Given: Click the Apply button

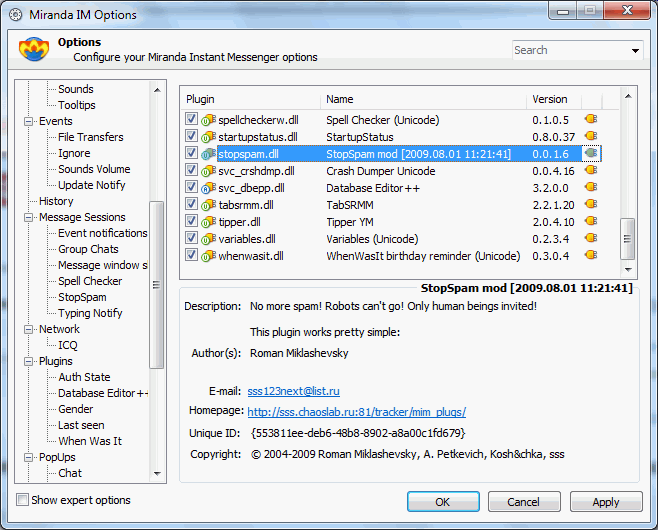Looking at the screenshot, I should [x=606, y=502].
